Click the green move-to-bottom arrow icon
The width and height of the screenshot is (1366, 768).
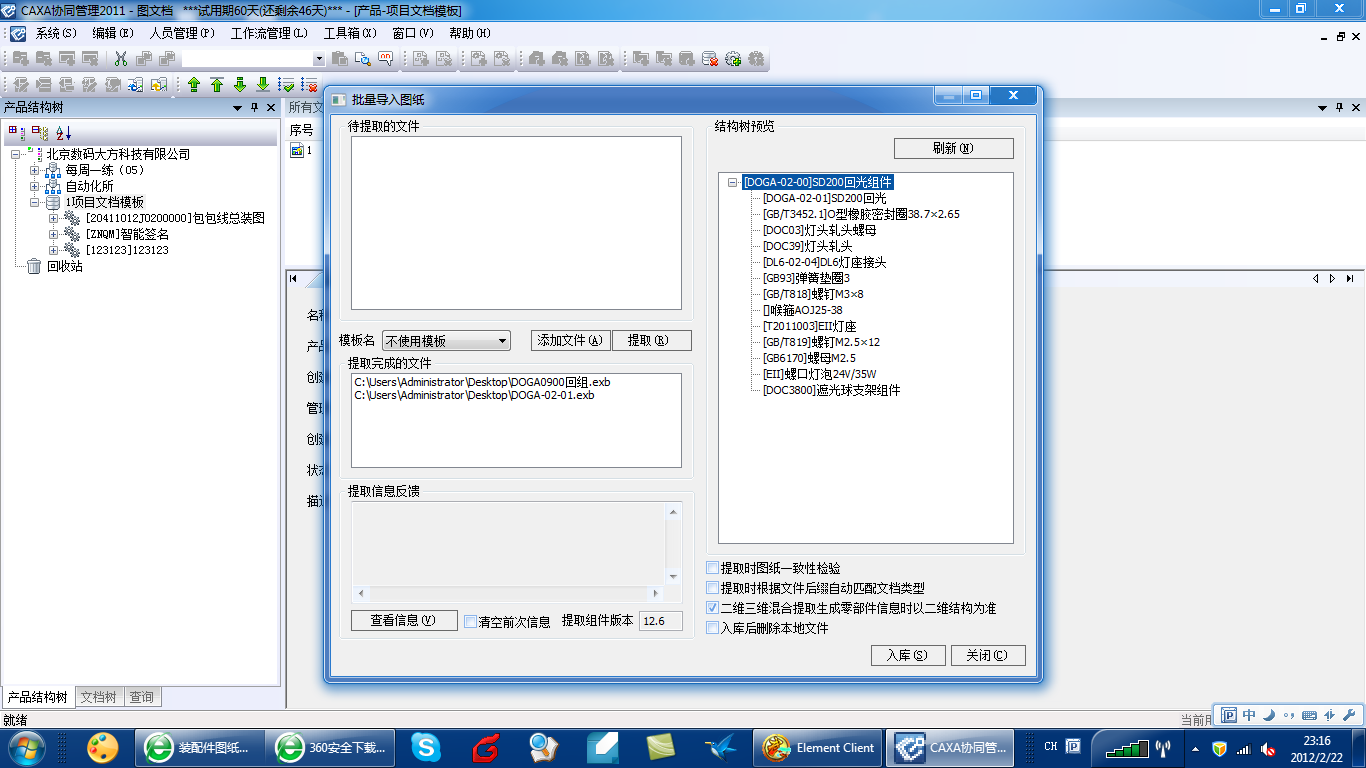coord(263,85)
